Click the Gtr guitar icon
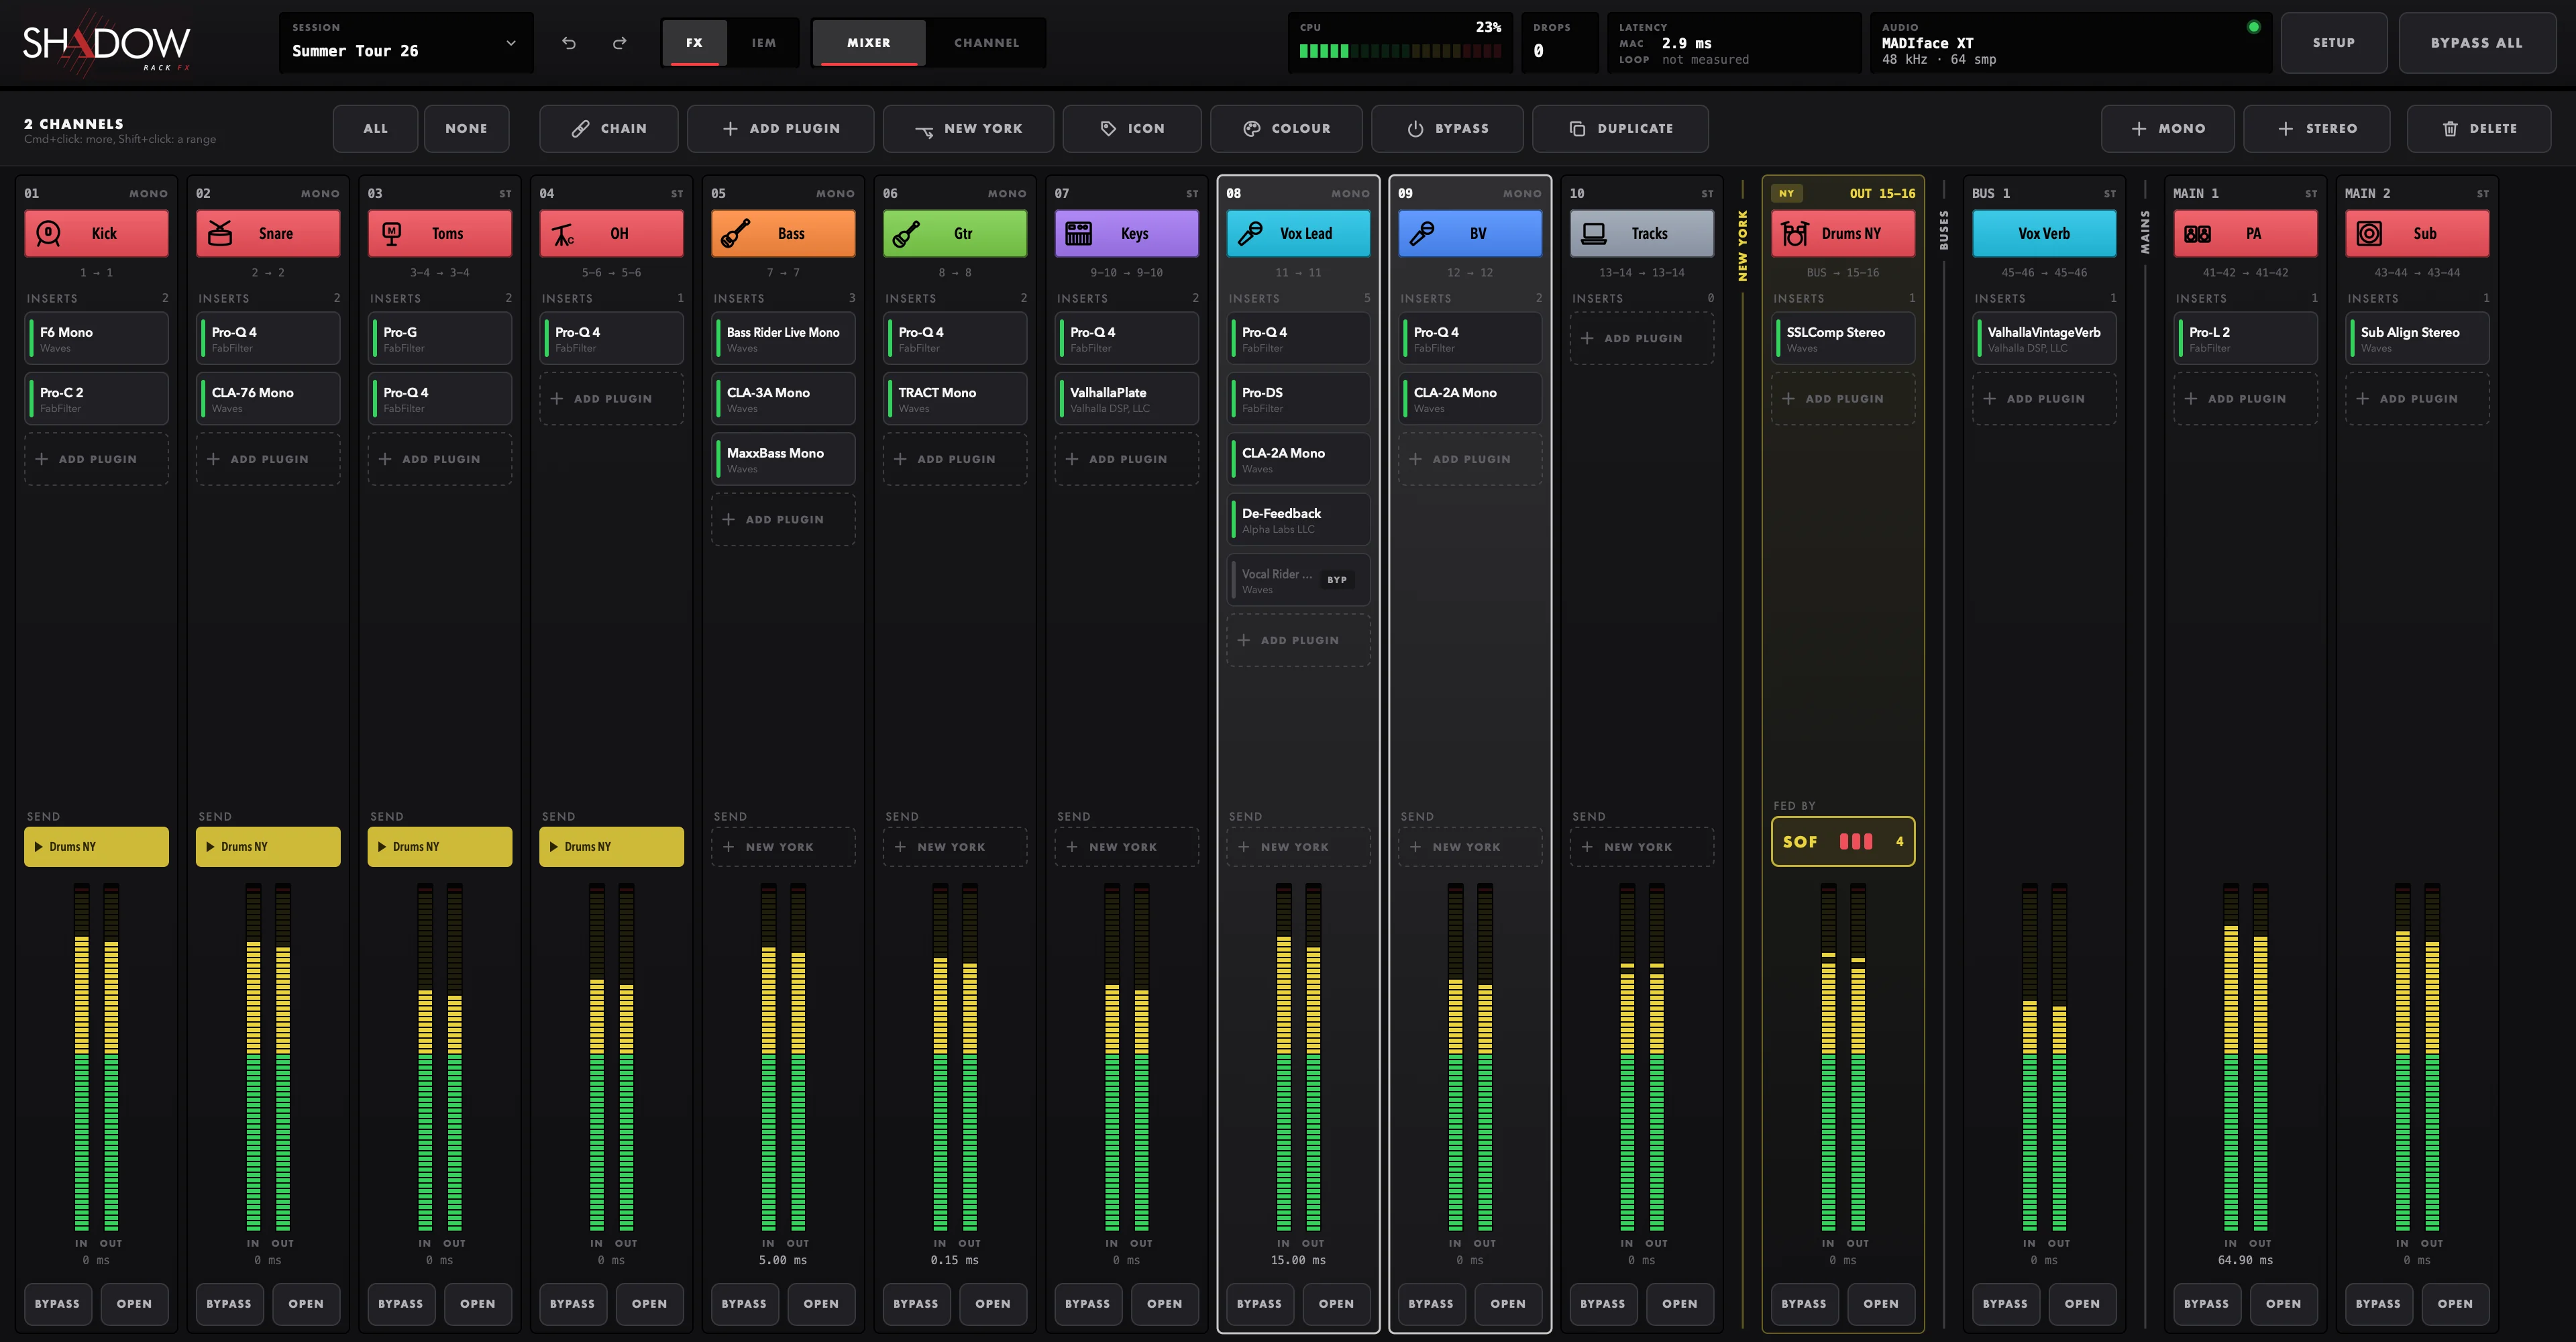 (907, 233)
